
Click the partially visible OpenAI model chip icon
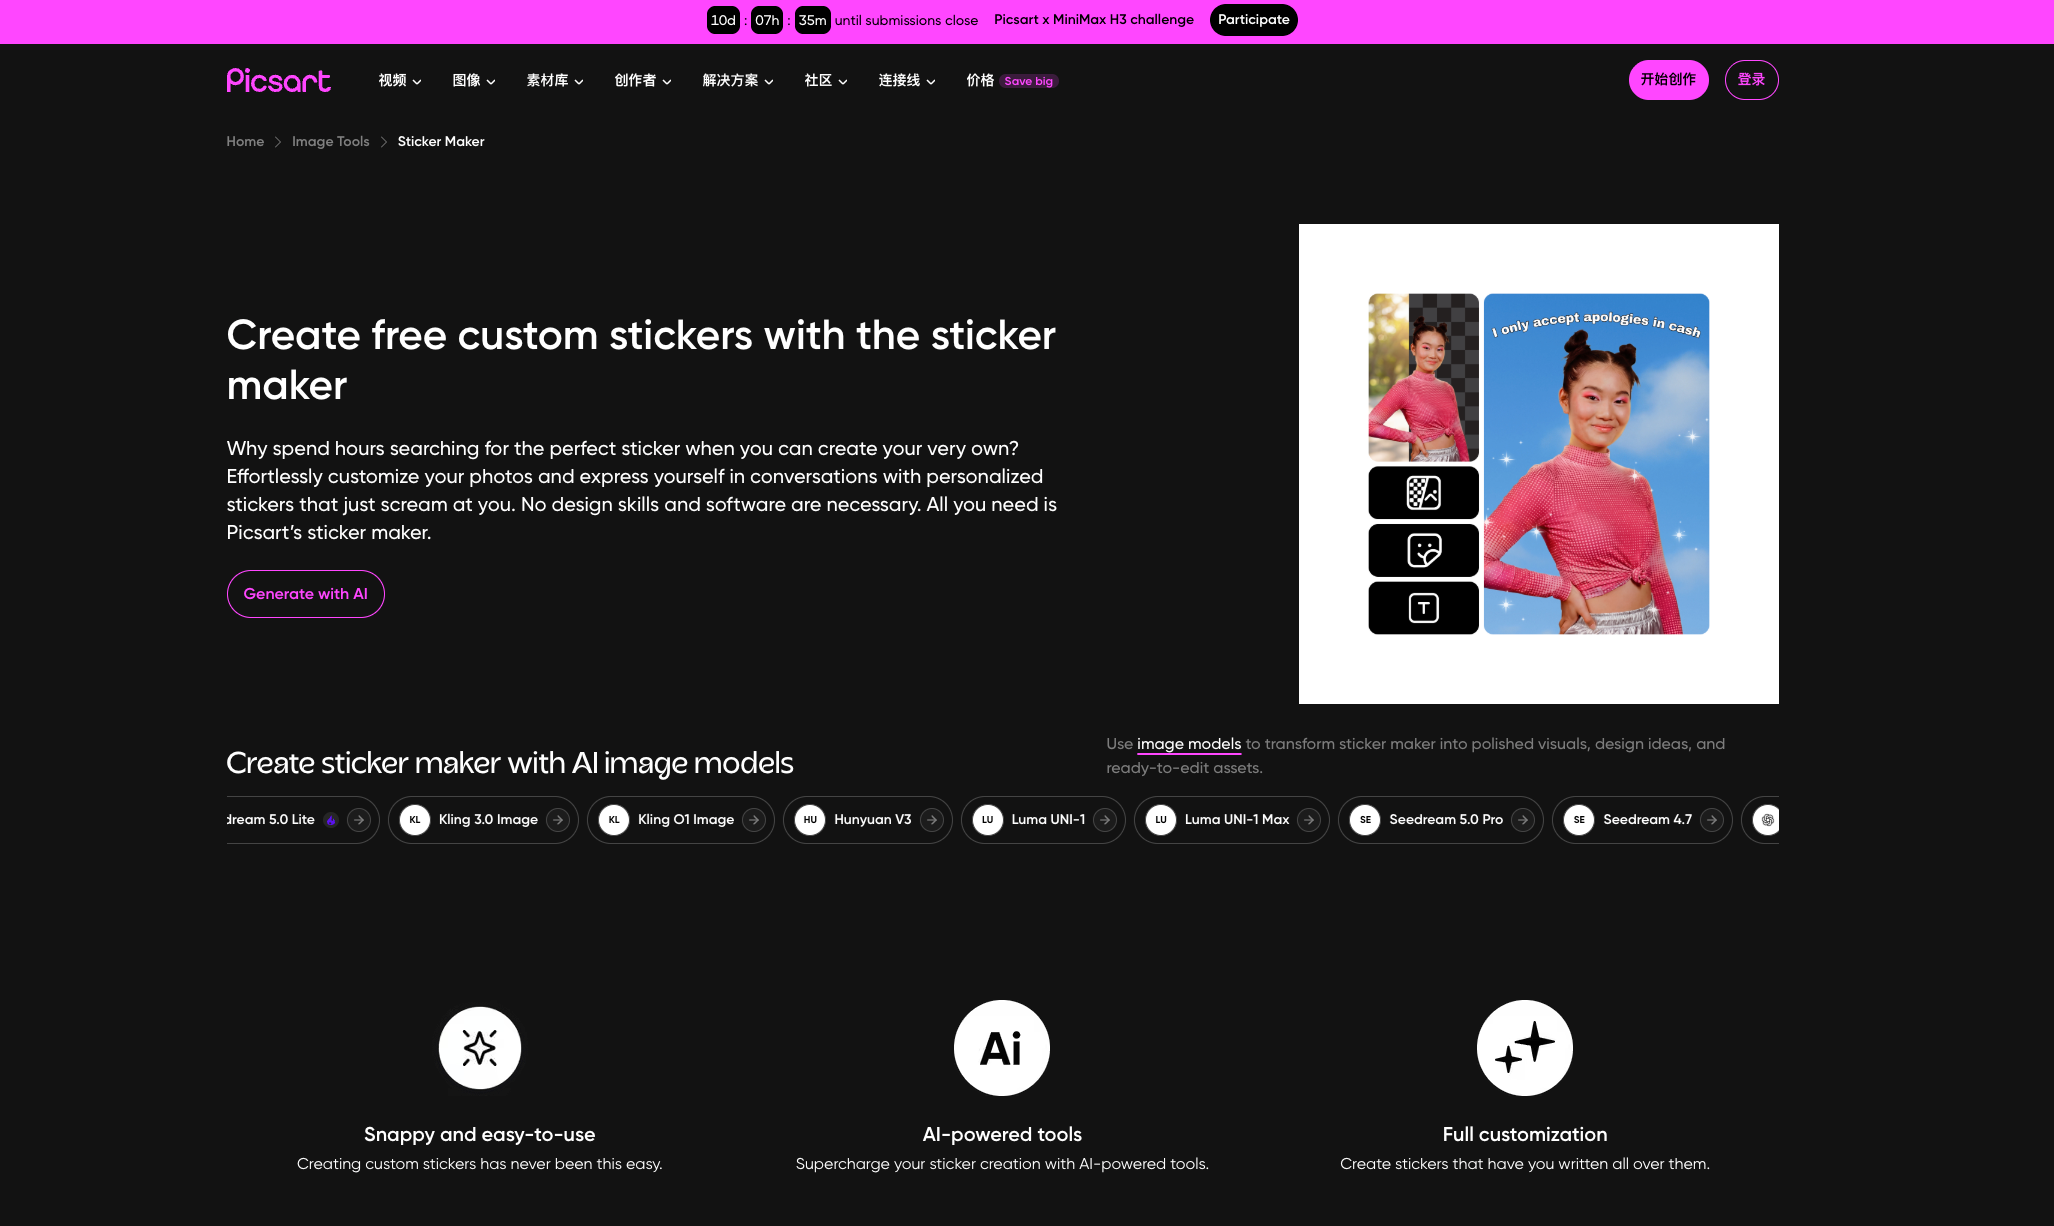pyautogui.click(x=1767, y=820)
